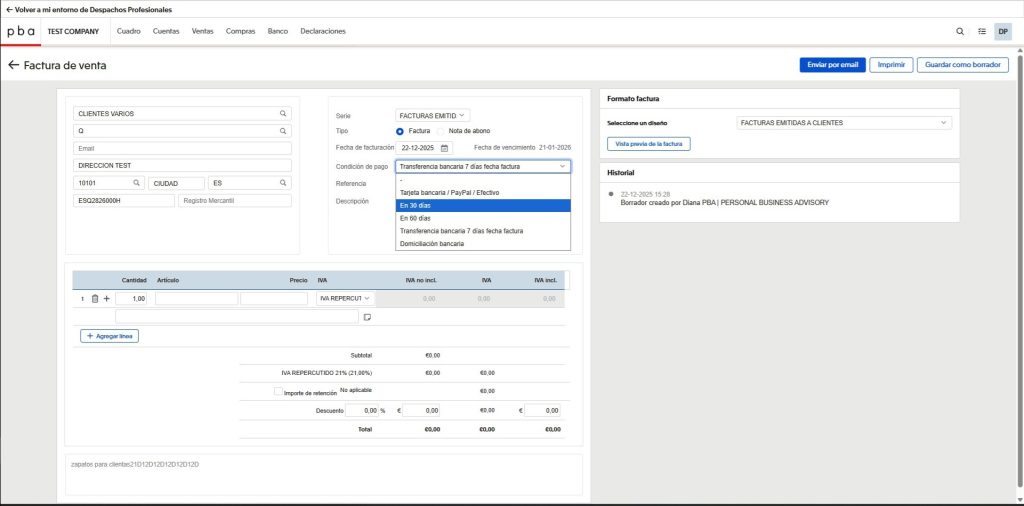The image size is (1024, 506).
Task: Open the Ventas menu
Action: 203,31
